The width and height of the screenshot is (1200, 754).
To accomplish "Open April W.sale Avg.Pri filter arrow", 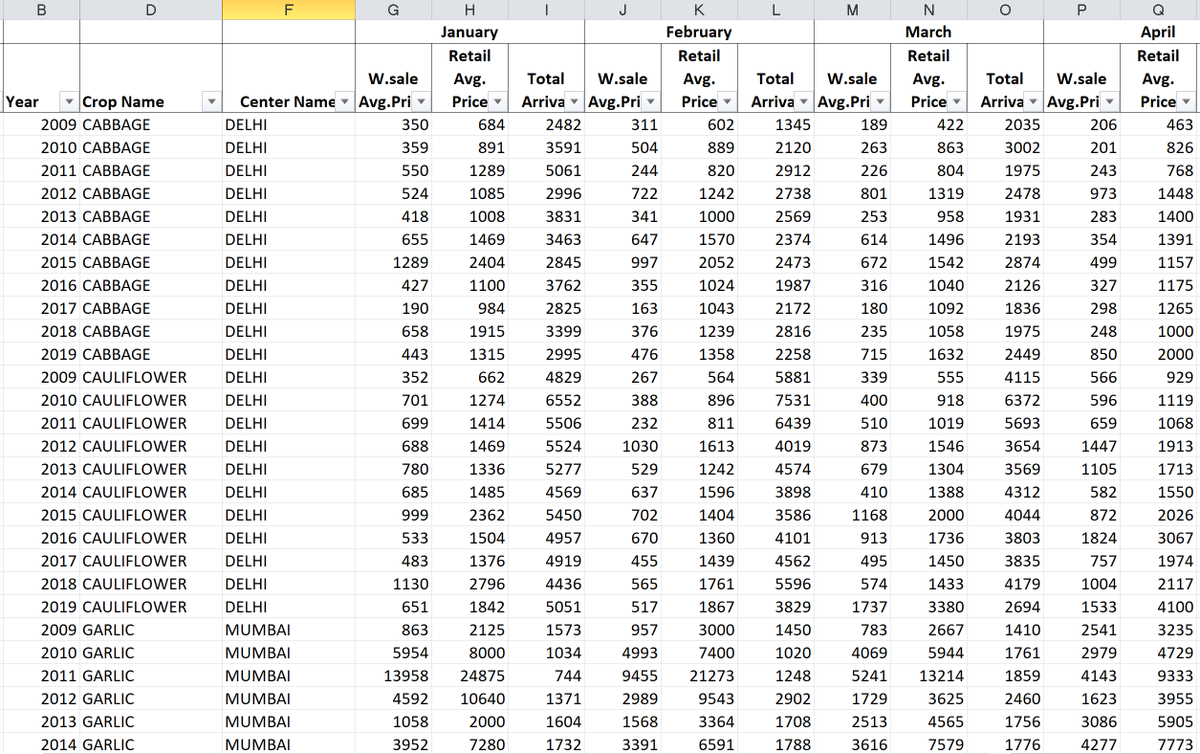I will click(x=1111, y=102).
